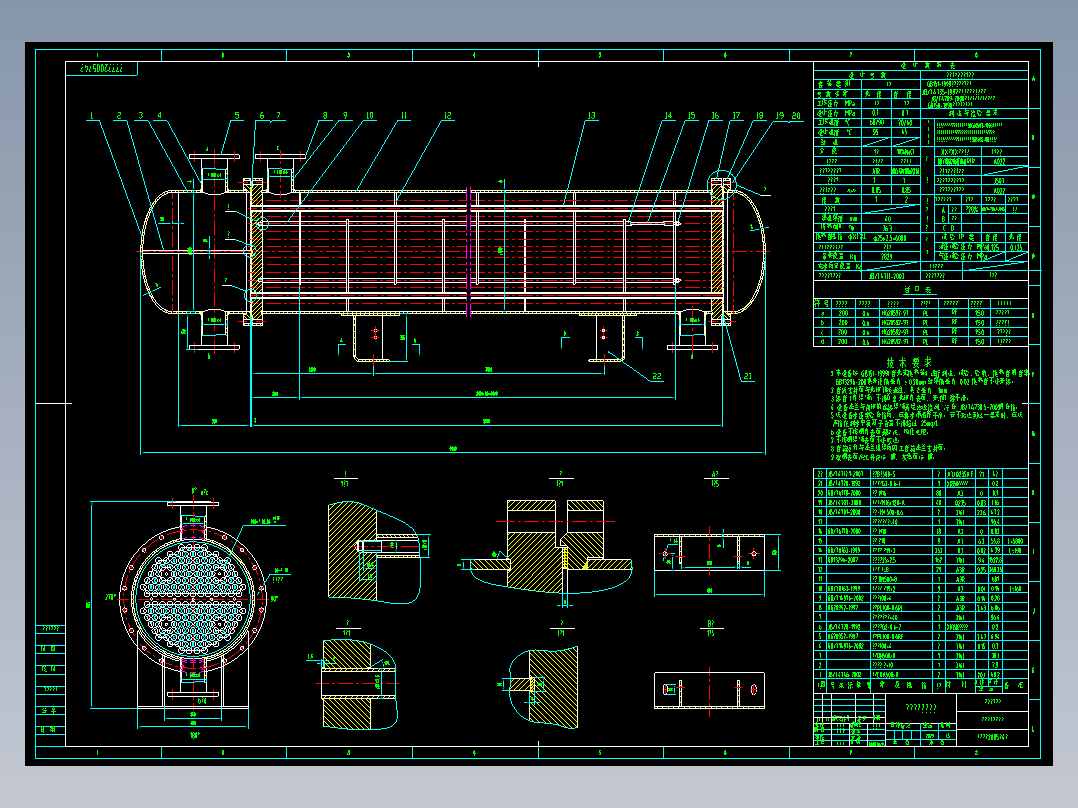
Task: Click the overall length dimension line below vessel
Action: [452, 453]
